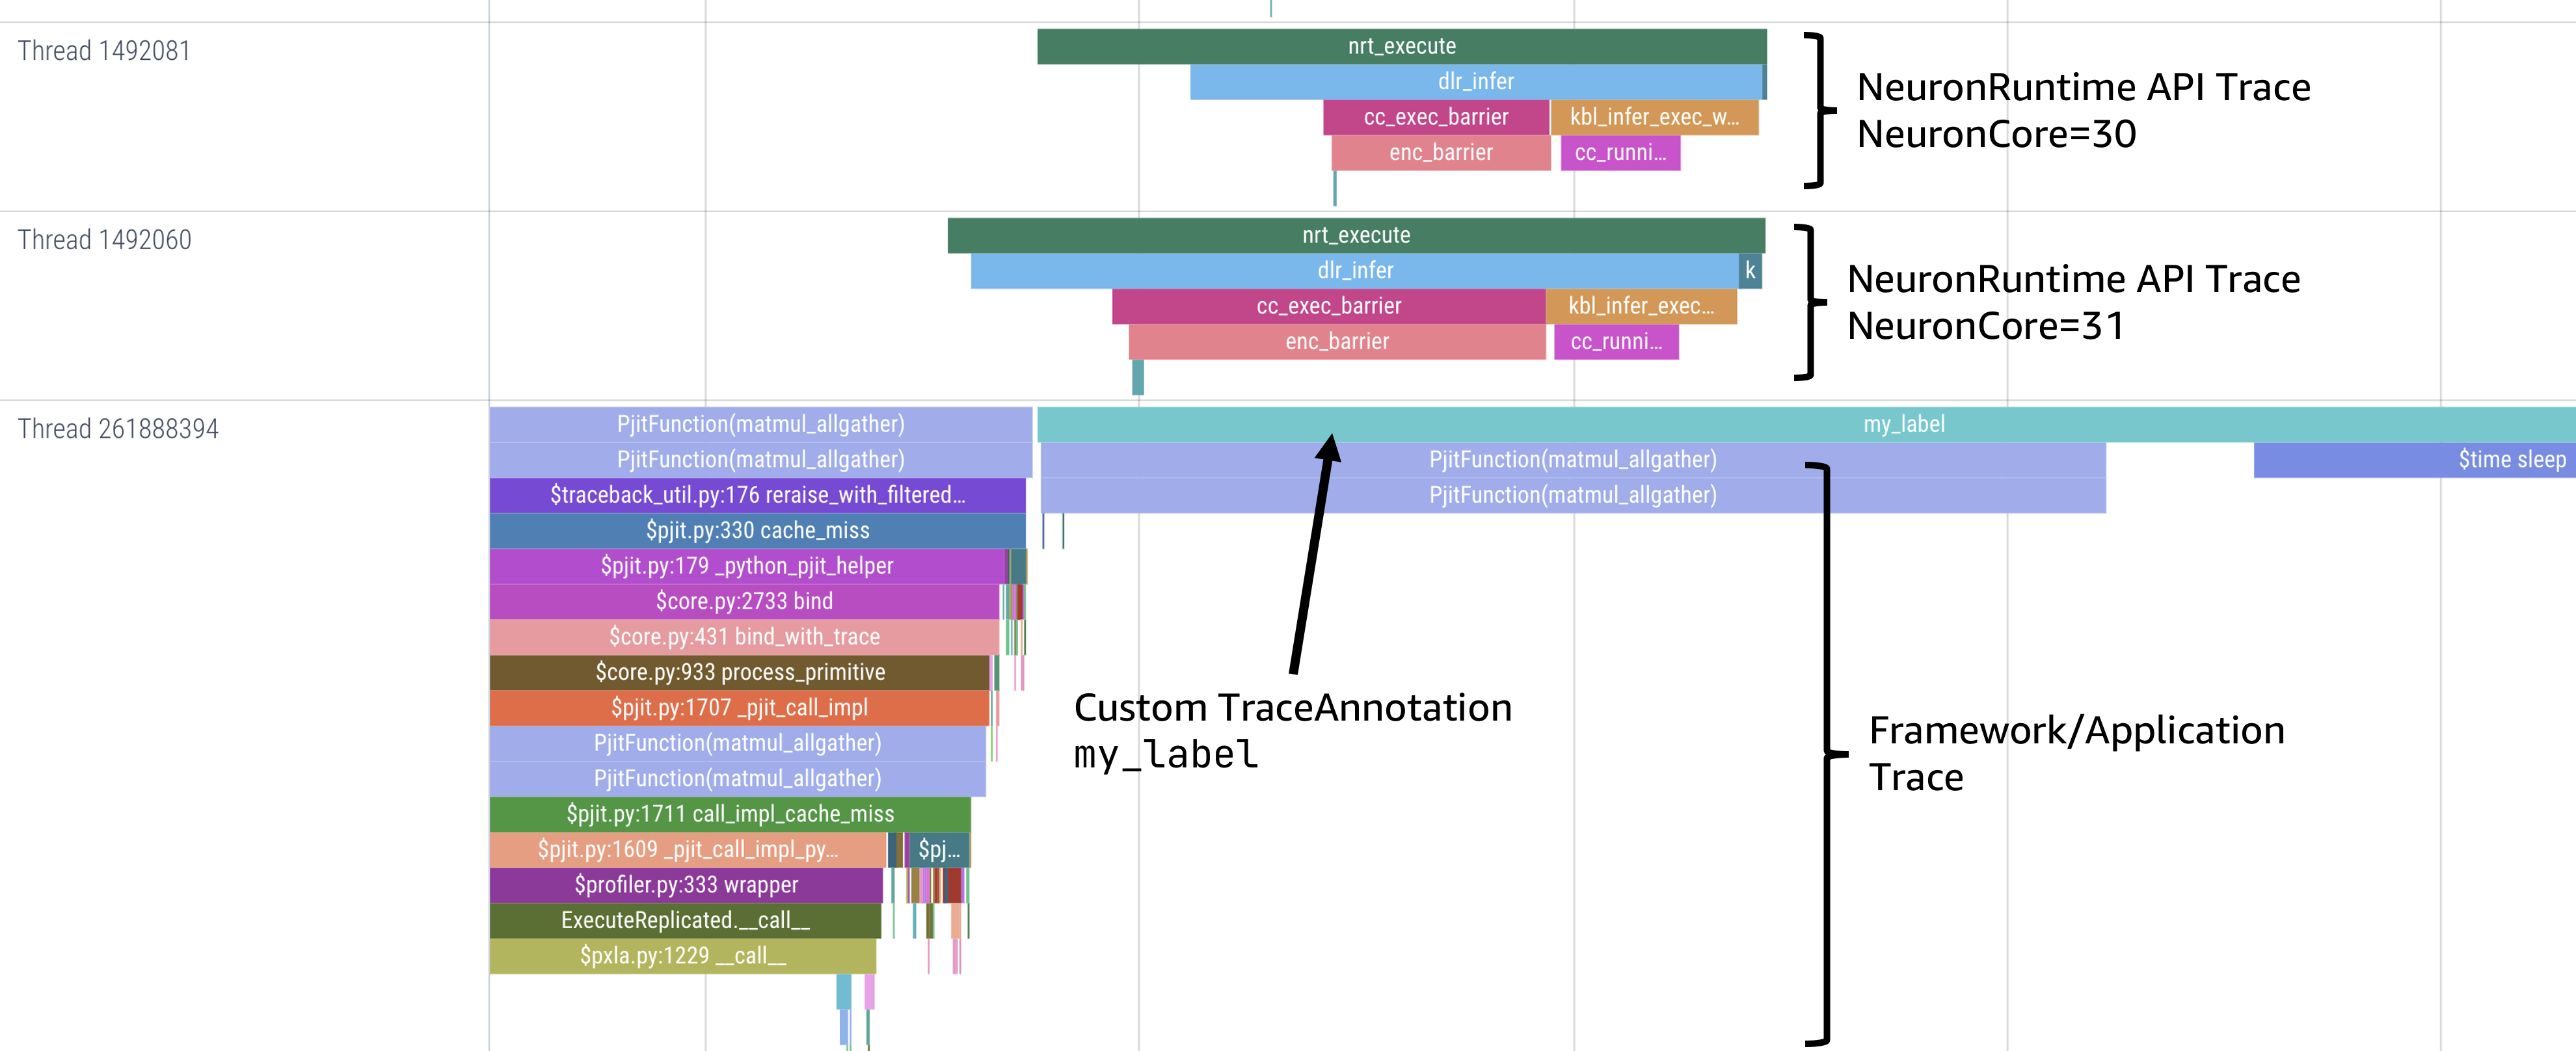Select the nrt_execute span on Thread 1492060
Viewport: 2576px width, 1051px height.
(1355, 235)
